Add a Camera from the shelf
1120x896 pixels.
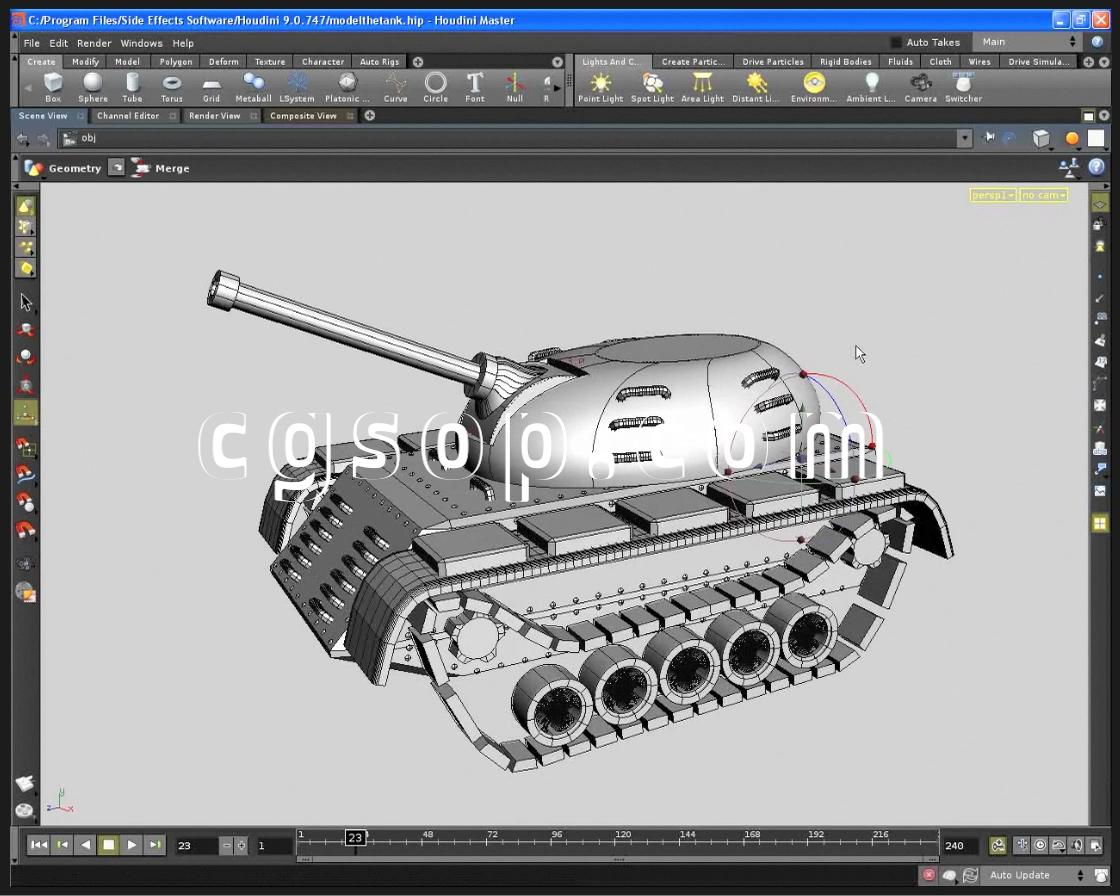click(x=920, y=87)
